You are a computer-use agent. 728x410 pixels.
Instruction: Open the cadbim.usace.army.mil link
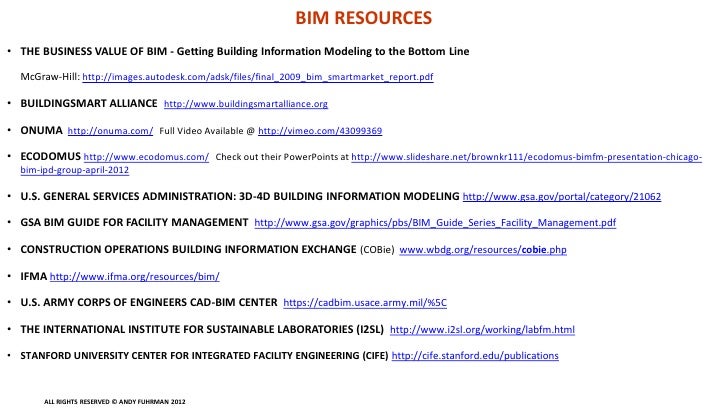pyautogui.click(x=365, y=303)
